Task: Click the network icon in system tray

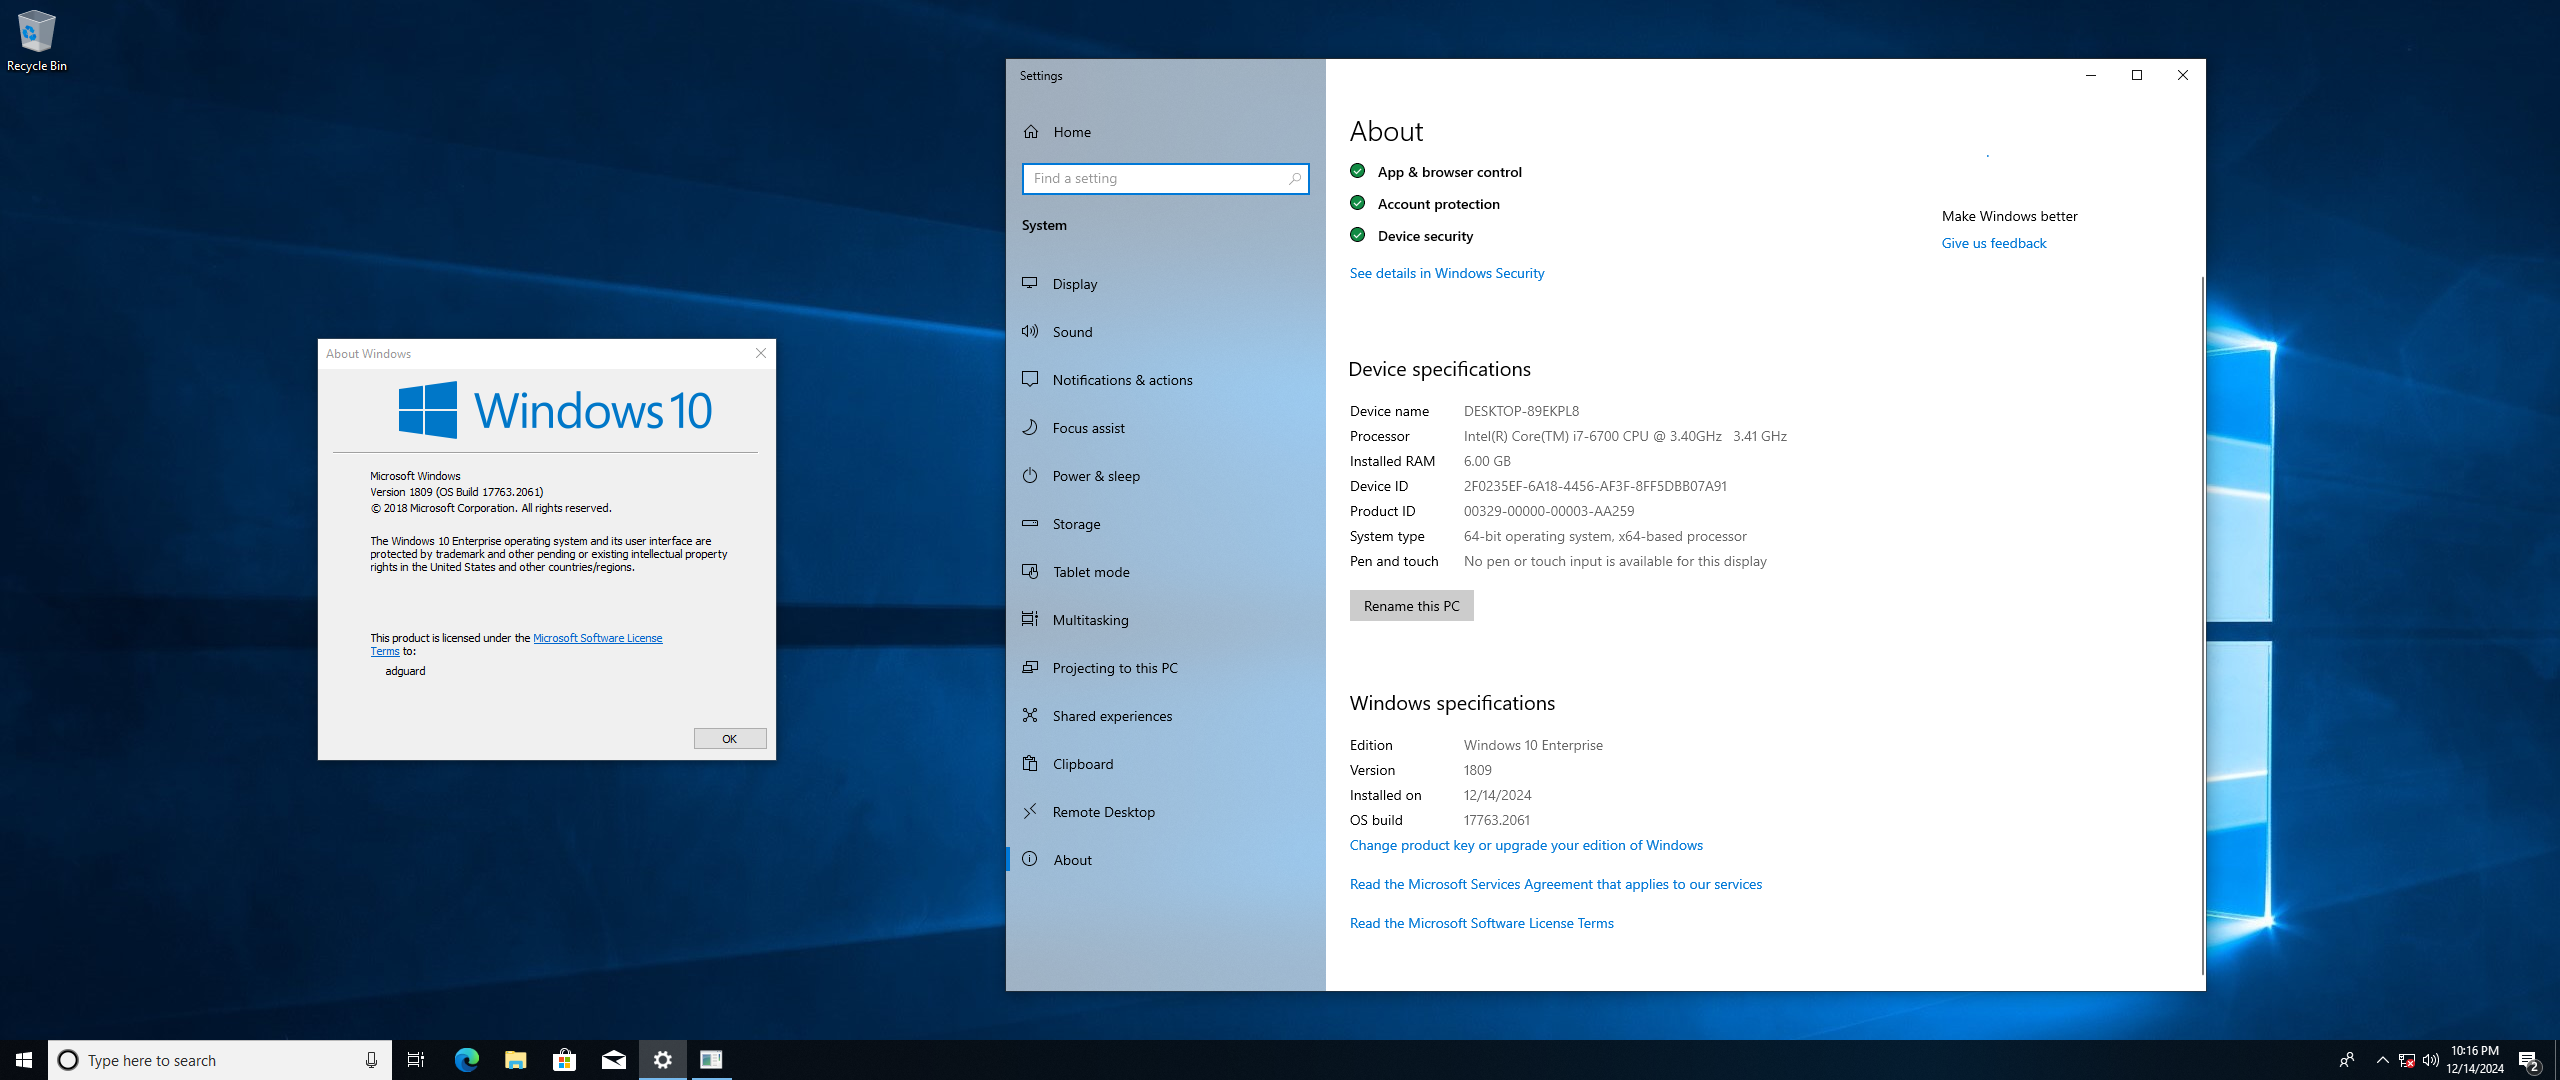Action: pos(2407,1060)
